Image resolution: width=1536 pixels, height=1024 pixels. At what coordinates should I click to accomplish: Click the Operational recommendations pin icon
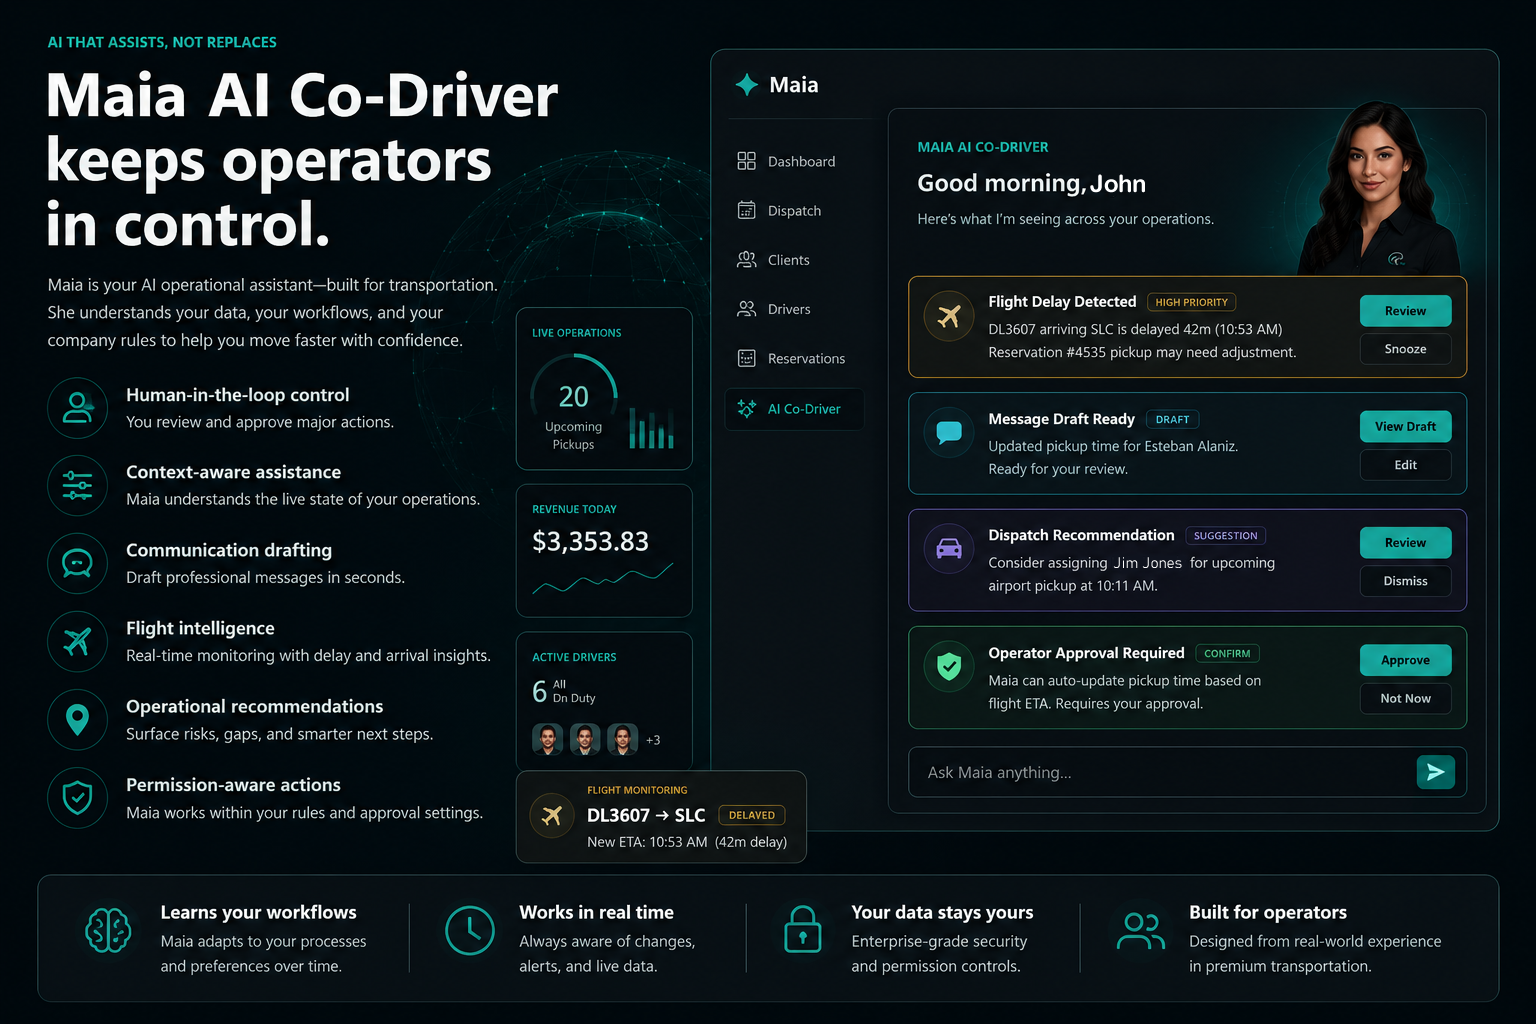[77, 719]
